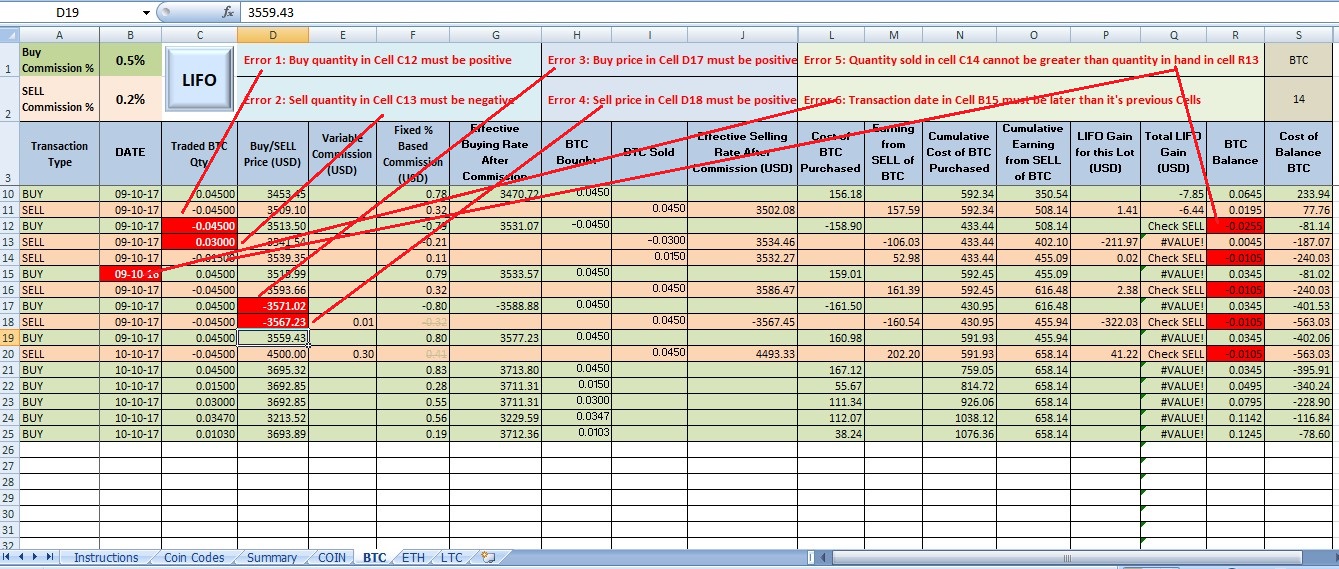Select column N header
1339x569 pixels.
pos(960,35)
